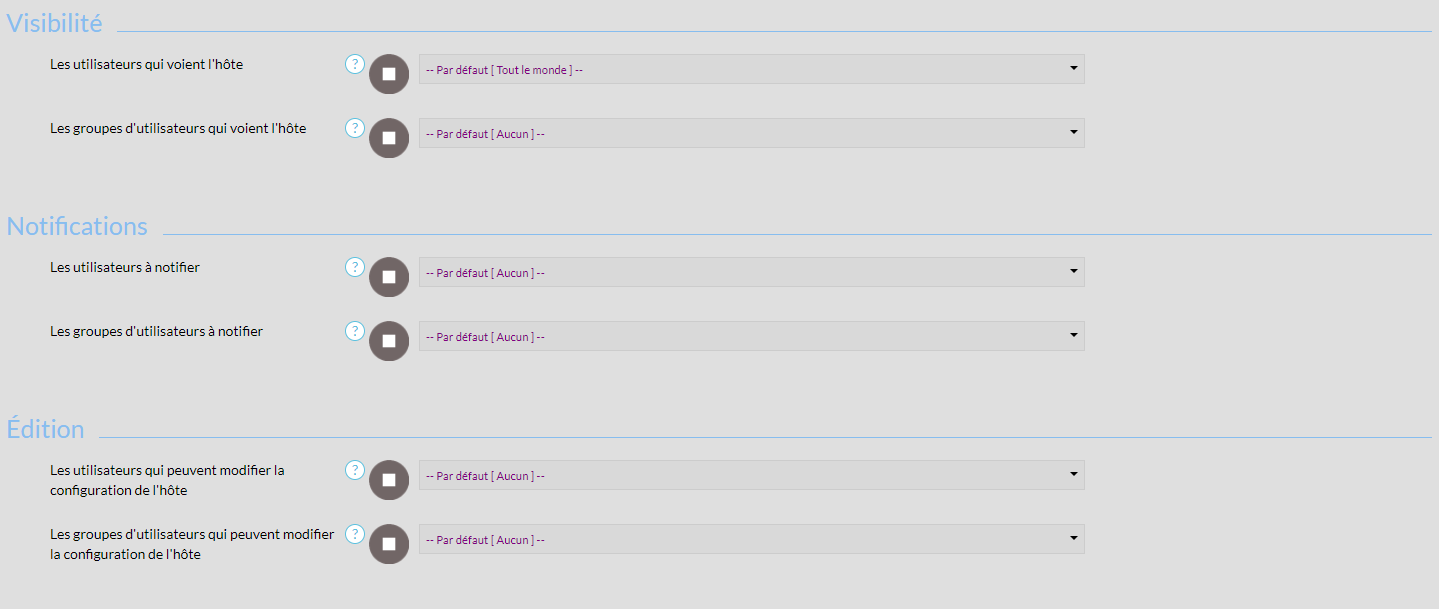Toggle checkbox for groups modifying host configuration
This screenshot has width=1439, height=609.
coord(389,544)
